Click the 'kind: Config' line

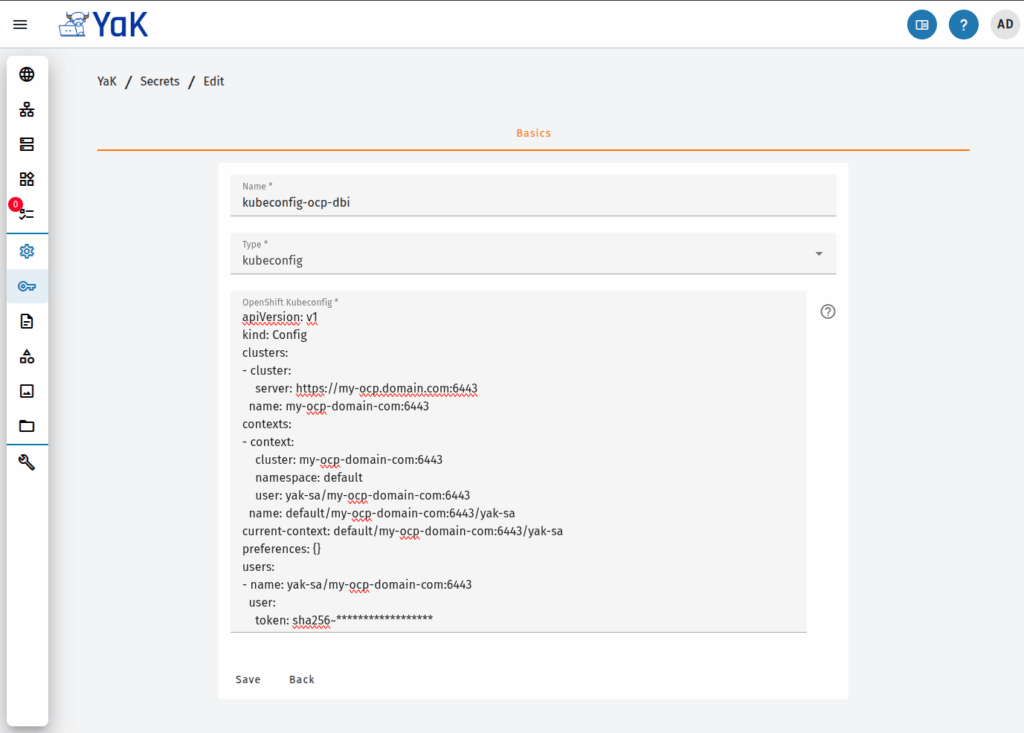pyautogui.click(x=274, y=335)
